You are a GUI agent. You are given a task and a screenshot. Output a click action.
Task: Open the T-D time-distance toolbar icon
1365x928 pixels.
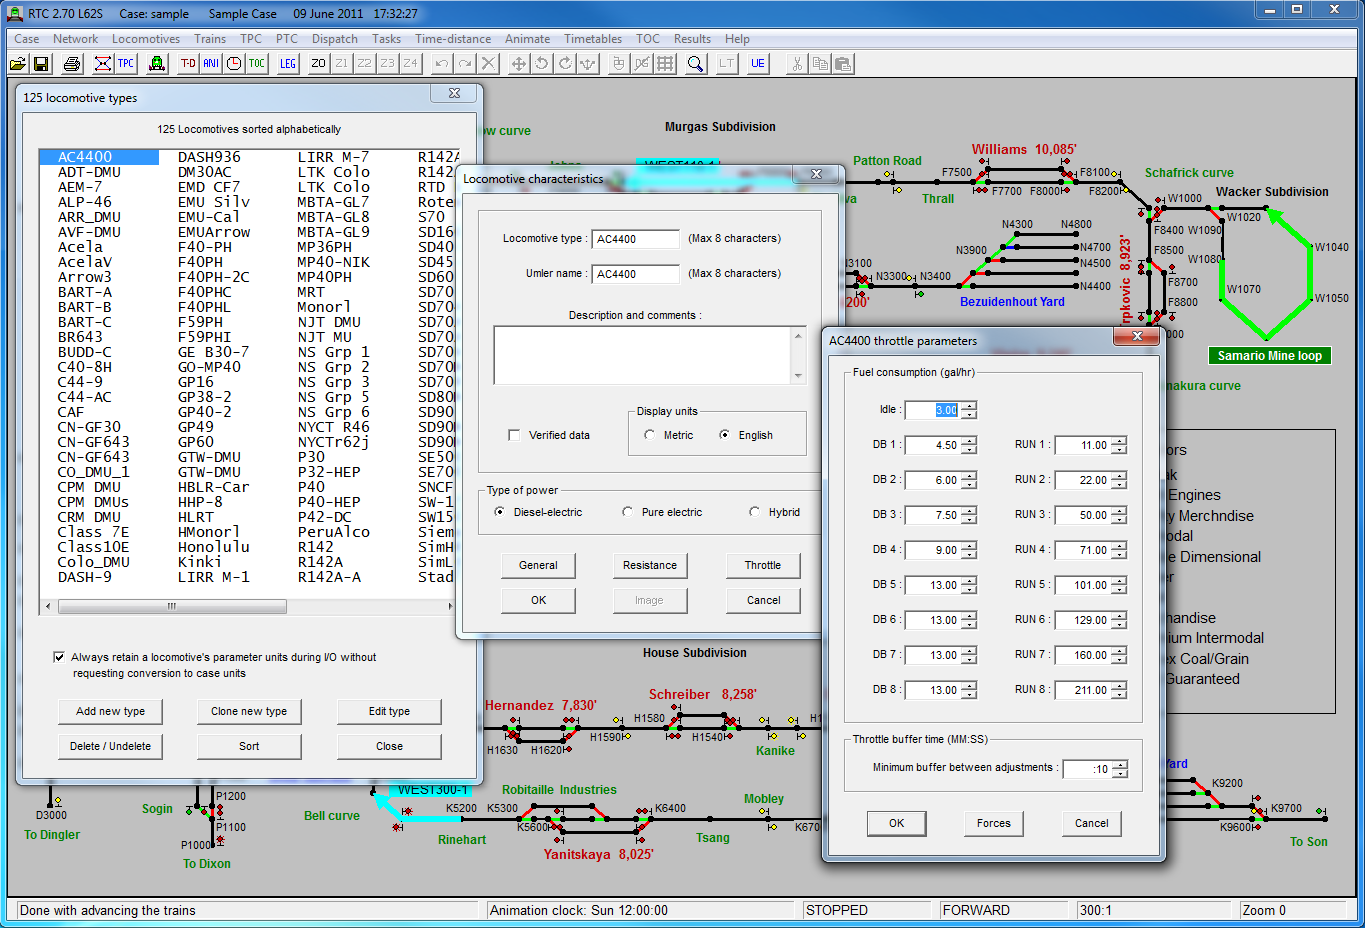pos(188,64)
